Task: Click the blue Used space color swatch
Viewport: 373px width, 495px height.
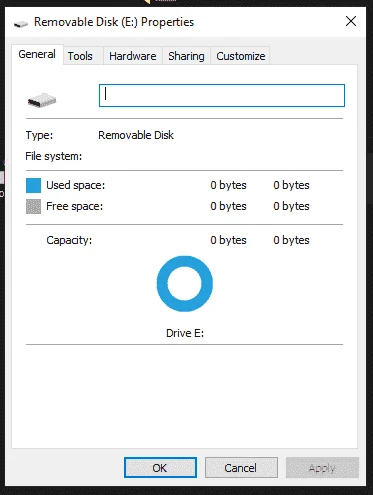Action: click(x=33, y=185)
